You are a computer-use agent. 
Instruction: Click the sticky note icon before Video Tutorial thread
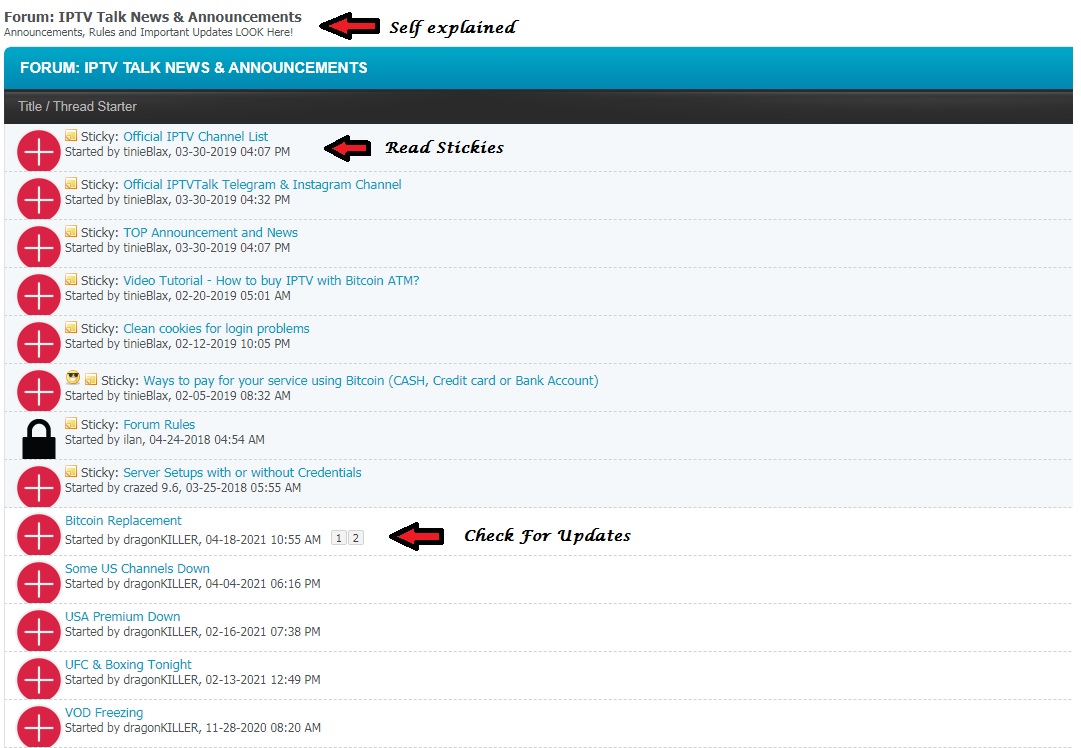coord(71,279)
